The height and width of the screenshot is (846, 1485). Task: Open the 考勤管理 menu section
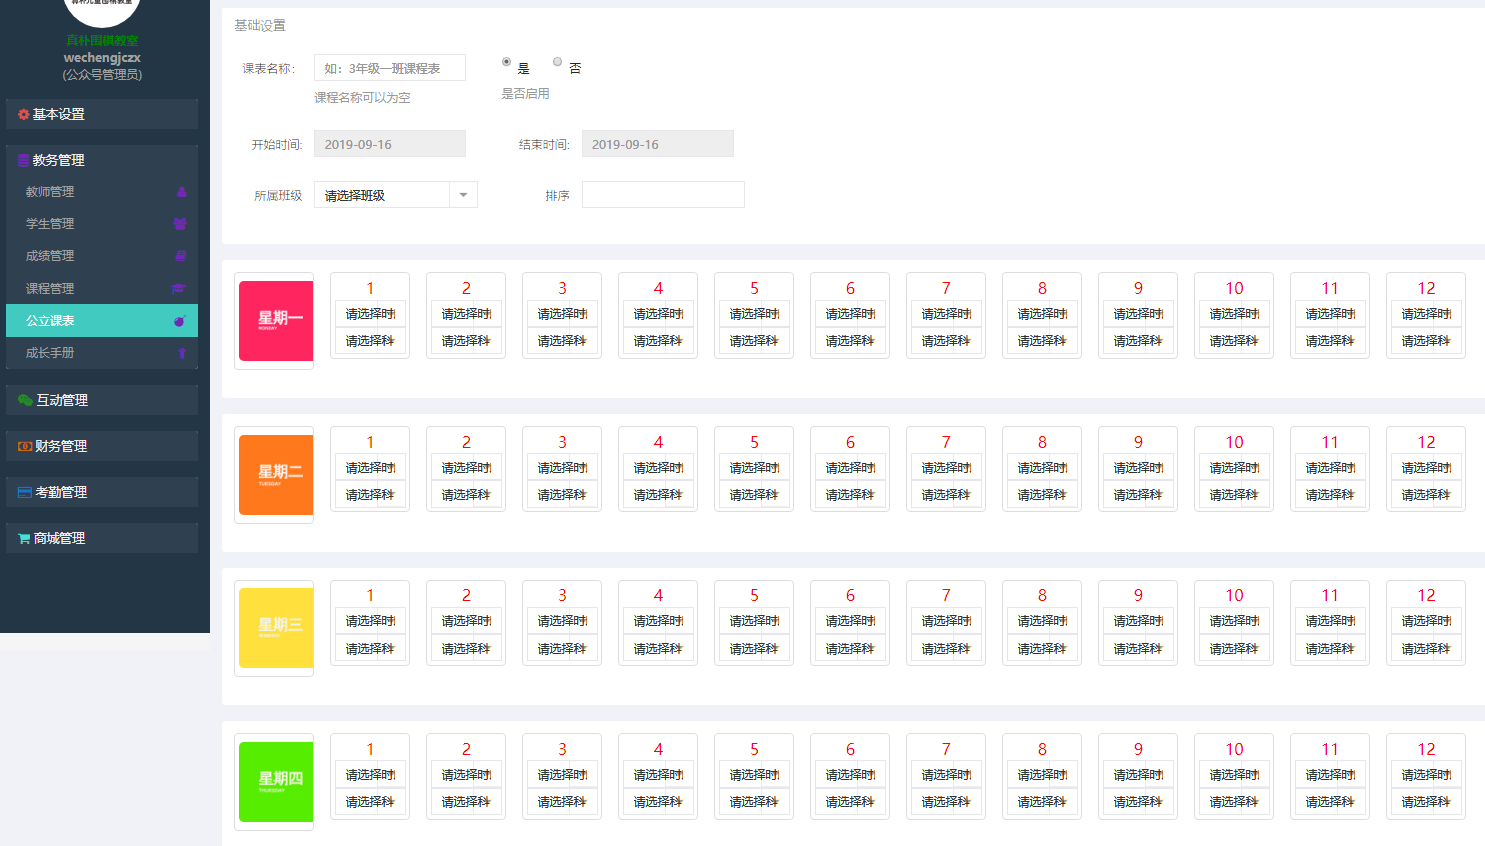click(102, 492)
